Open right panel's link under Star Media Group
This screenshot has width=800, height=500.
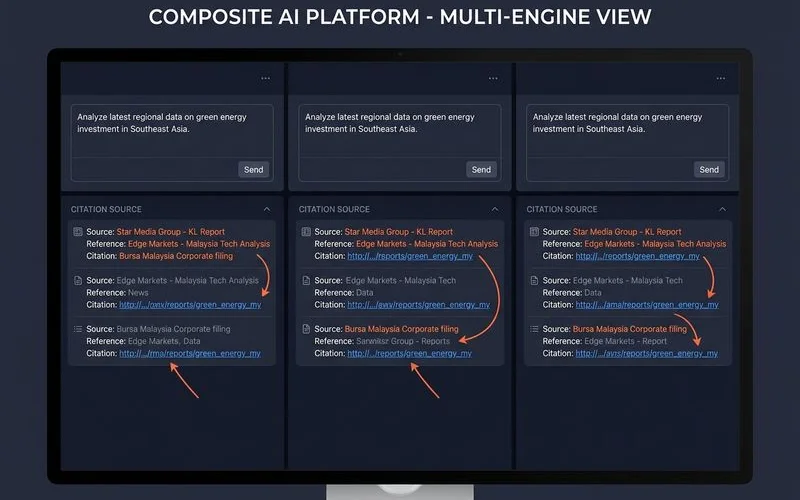point(637,256)
